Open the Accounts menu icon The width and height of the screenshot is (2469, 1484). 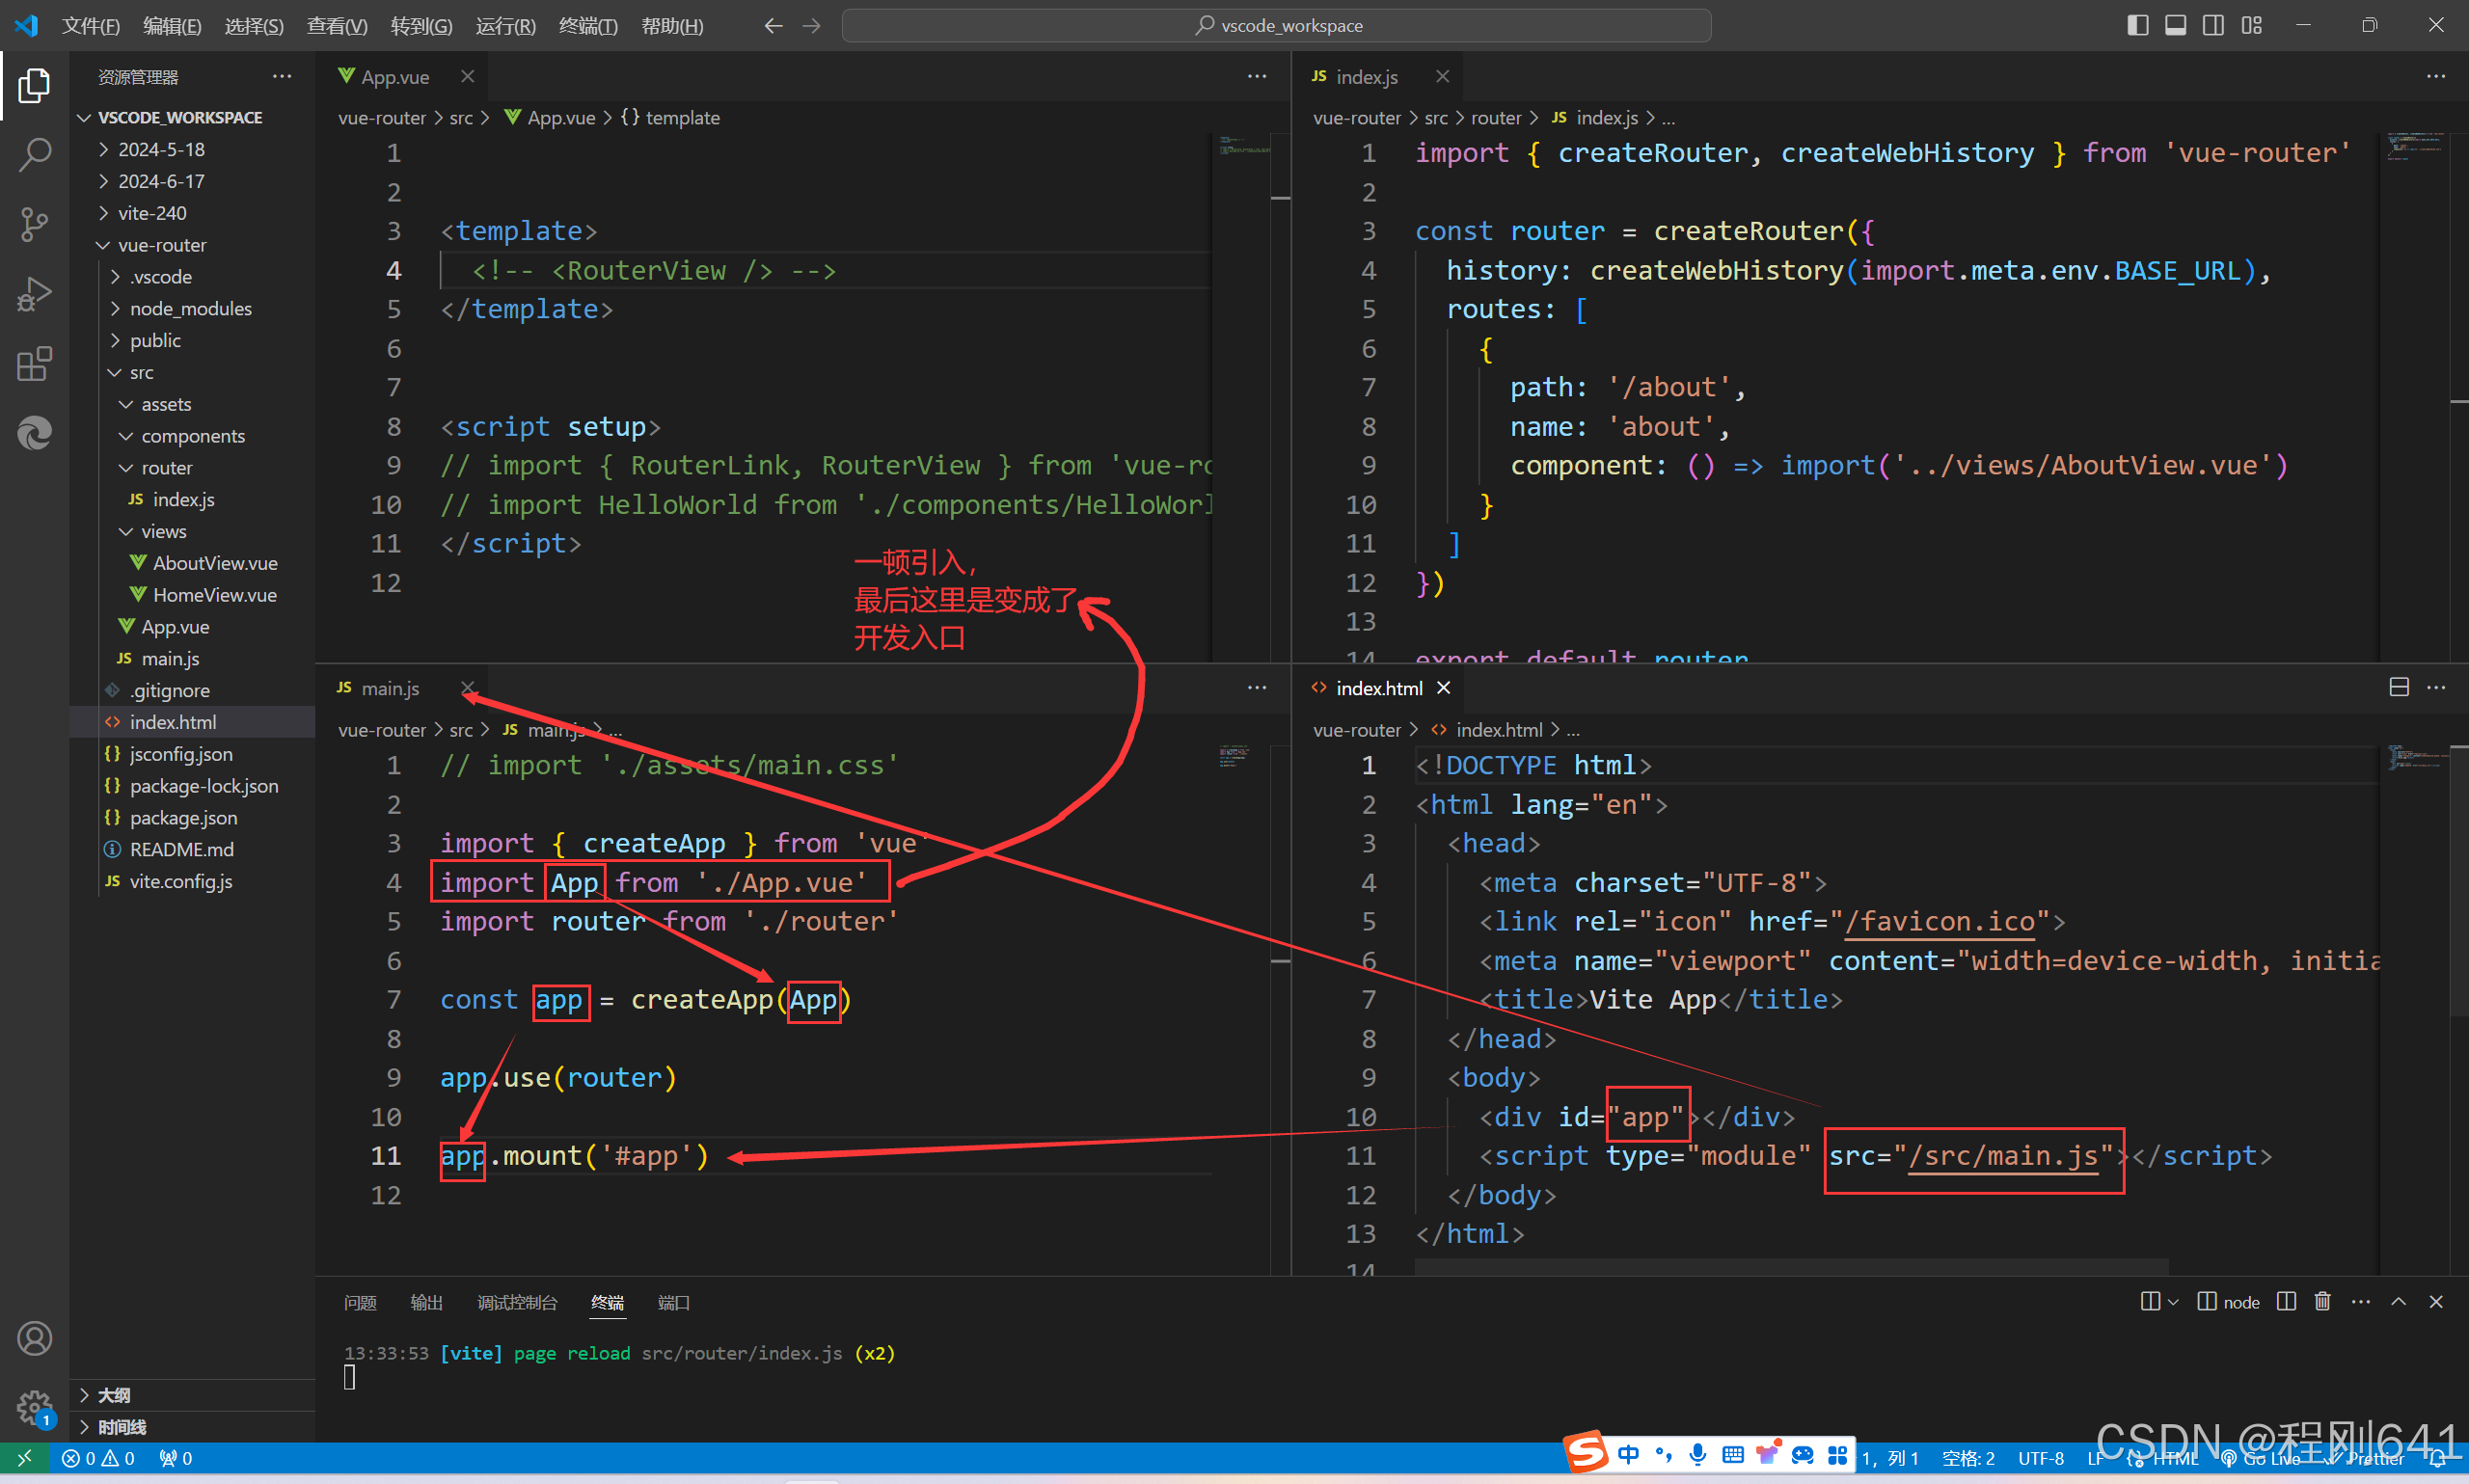(x=35, y=1338)
